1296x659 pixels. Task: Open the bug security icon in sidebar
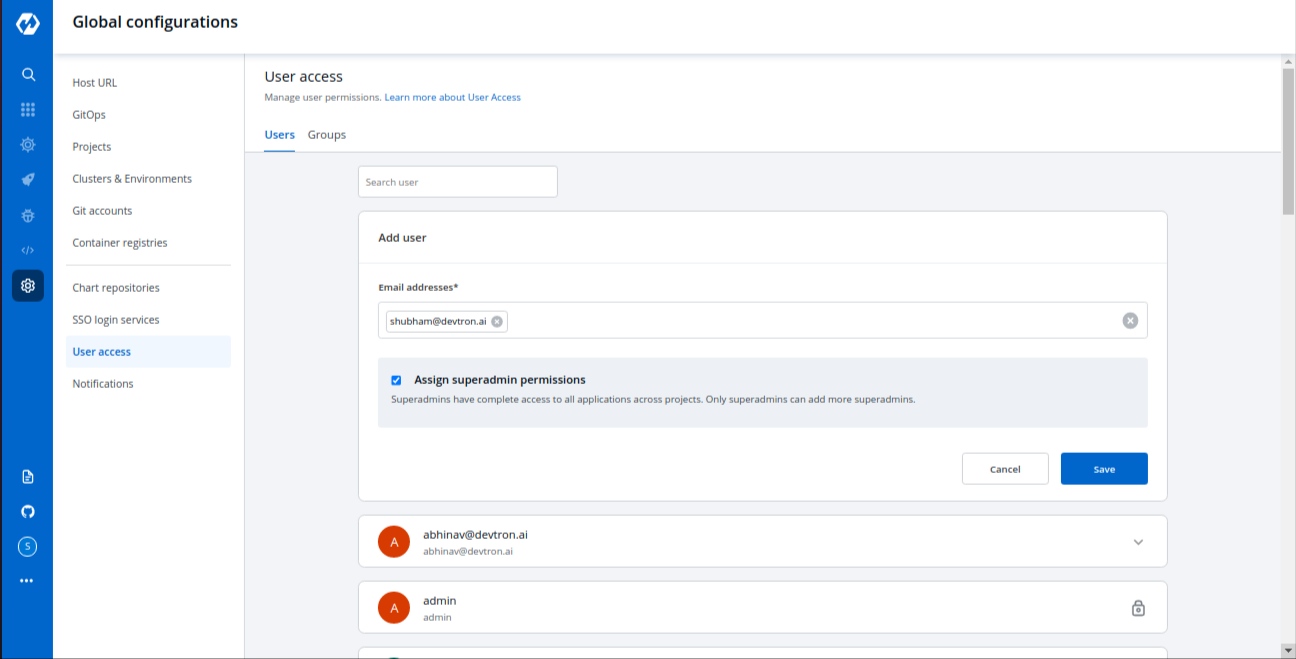(28, 215)
